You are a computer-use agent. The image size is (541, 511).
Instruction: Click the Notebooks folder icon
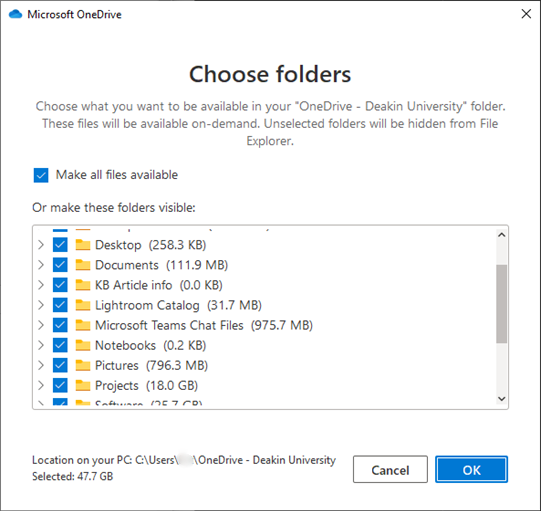[x=83, y=345]
